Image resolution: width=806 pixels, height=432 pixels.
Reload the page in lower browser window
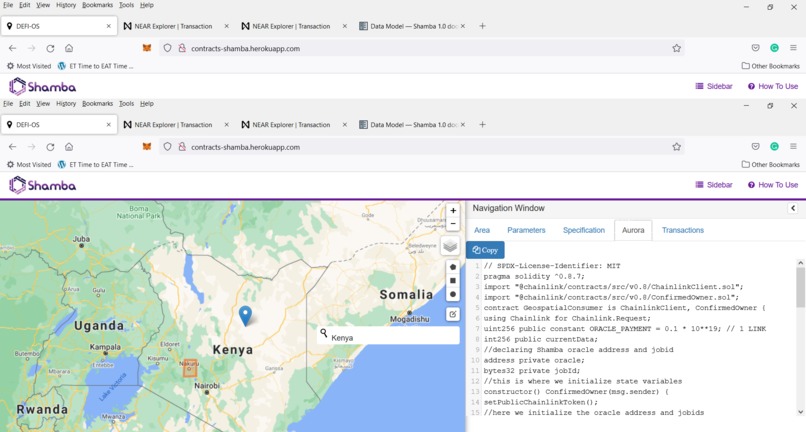pyautogui.click(x=50, y=147)
